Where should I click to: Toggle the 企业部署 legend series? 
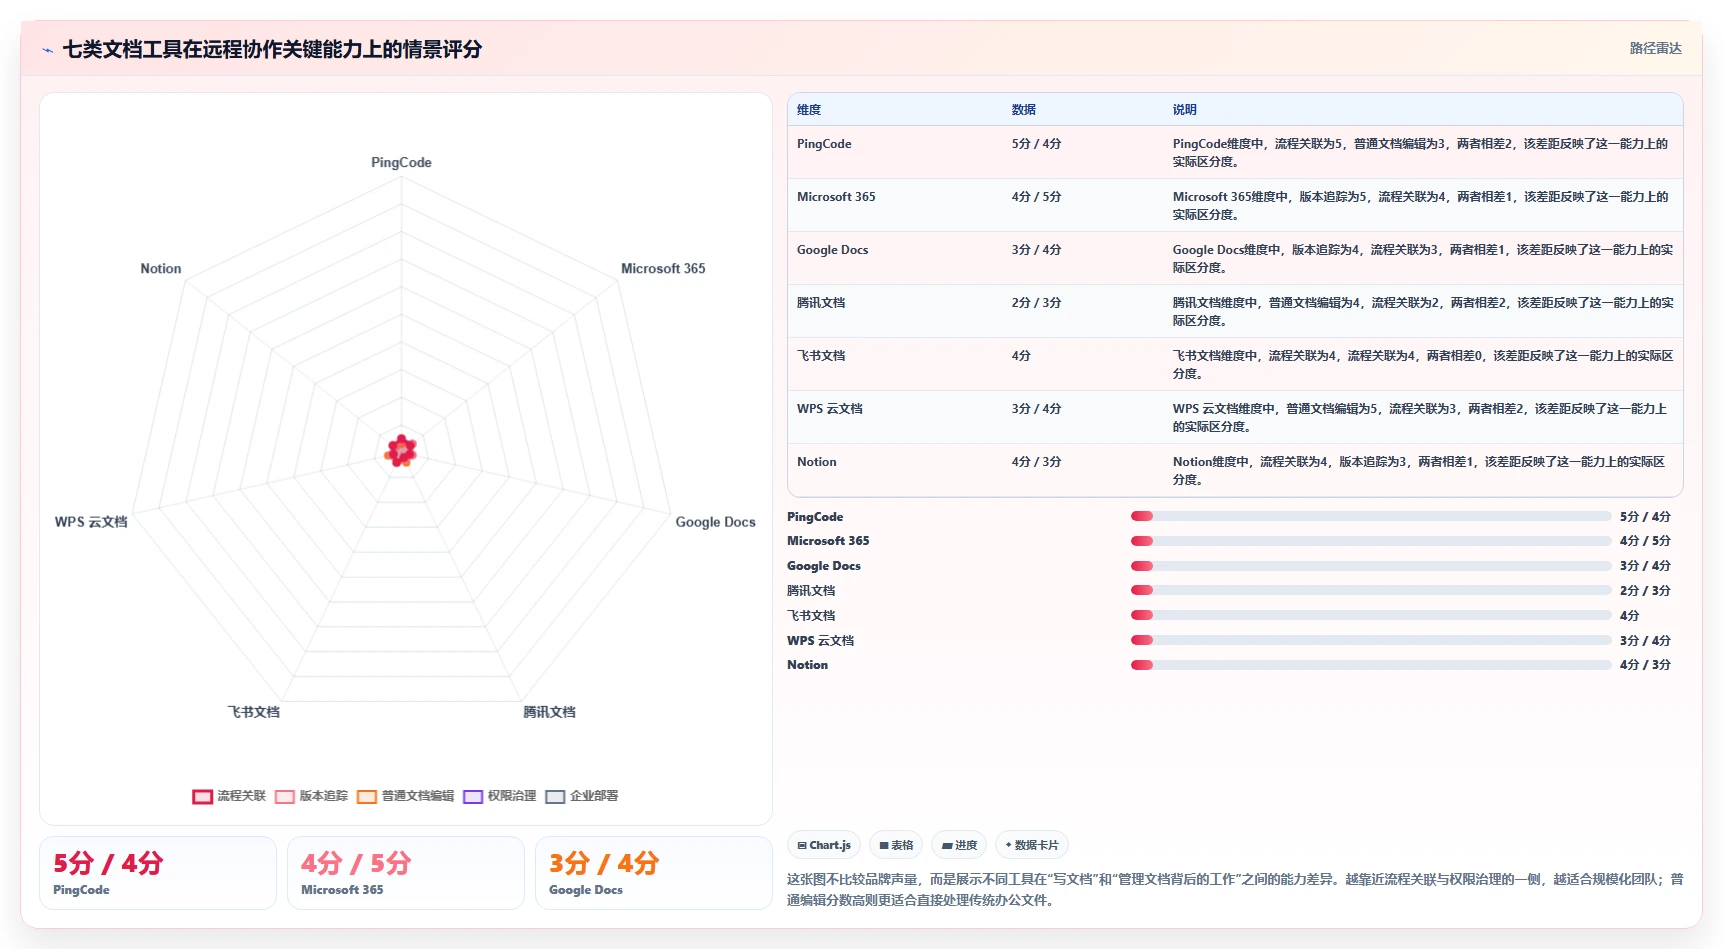coord(582,796)
